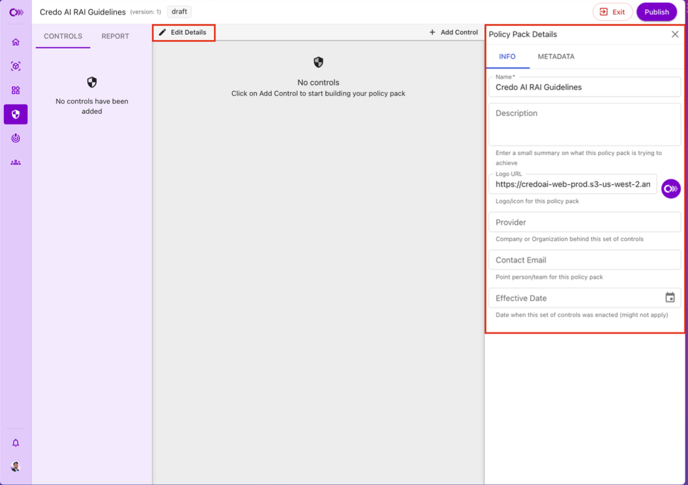688x485 pixels.
Task: Click "Point person/team for this policy pack" text
Action: pyautogui.click(x=549, y=277)
